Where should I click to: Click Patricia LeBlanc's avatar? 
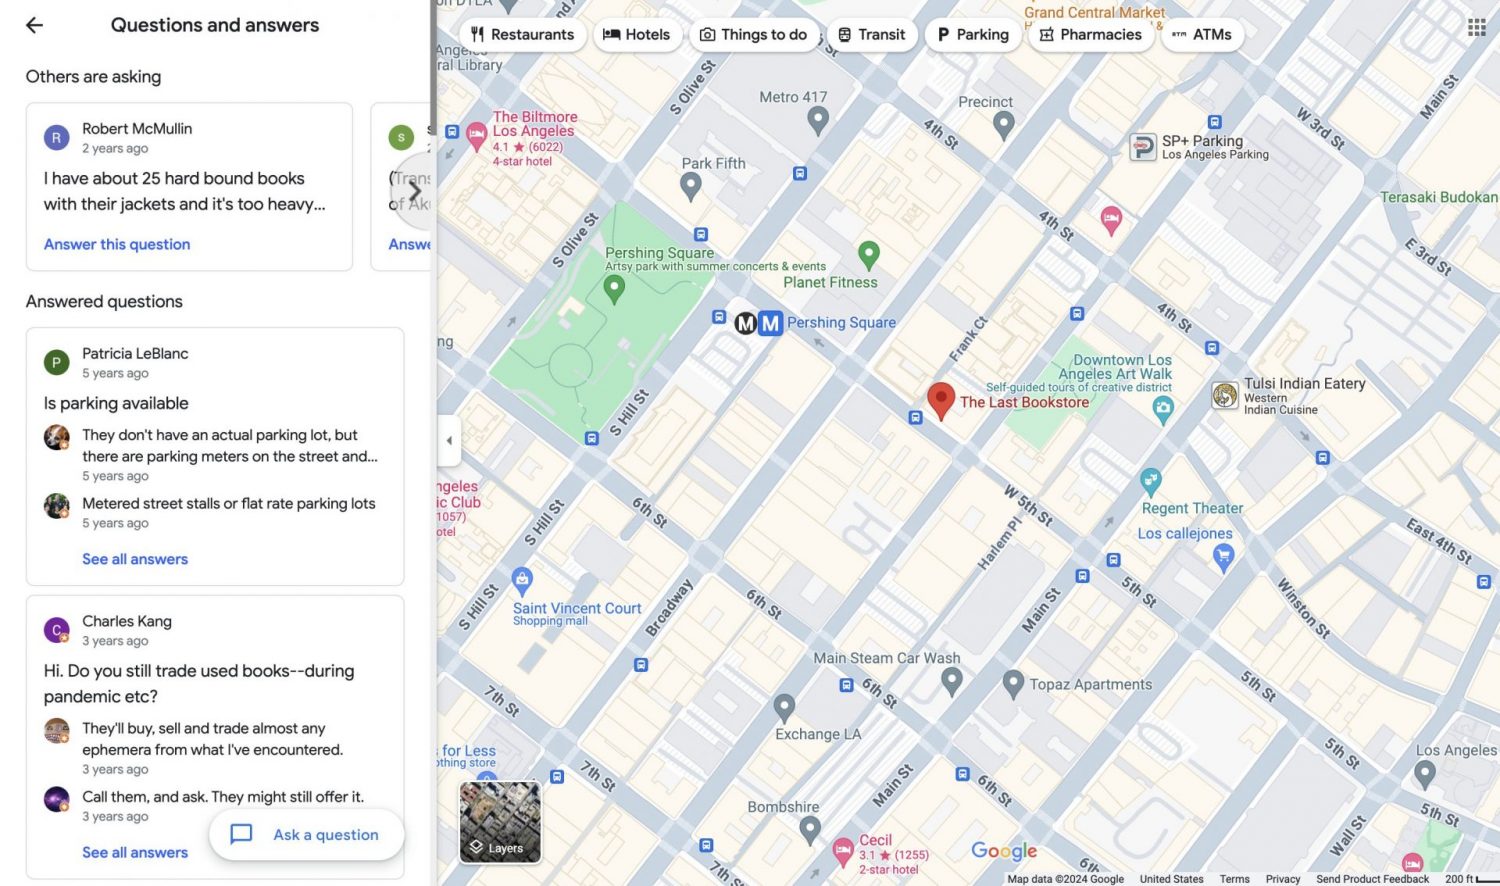[x=56, y=362]
